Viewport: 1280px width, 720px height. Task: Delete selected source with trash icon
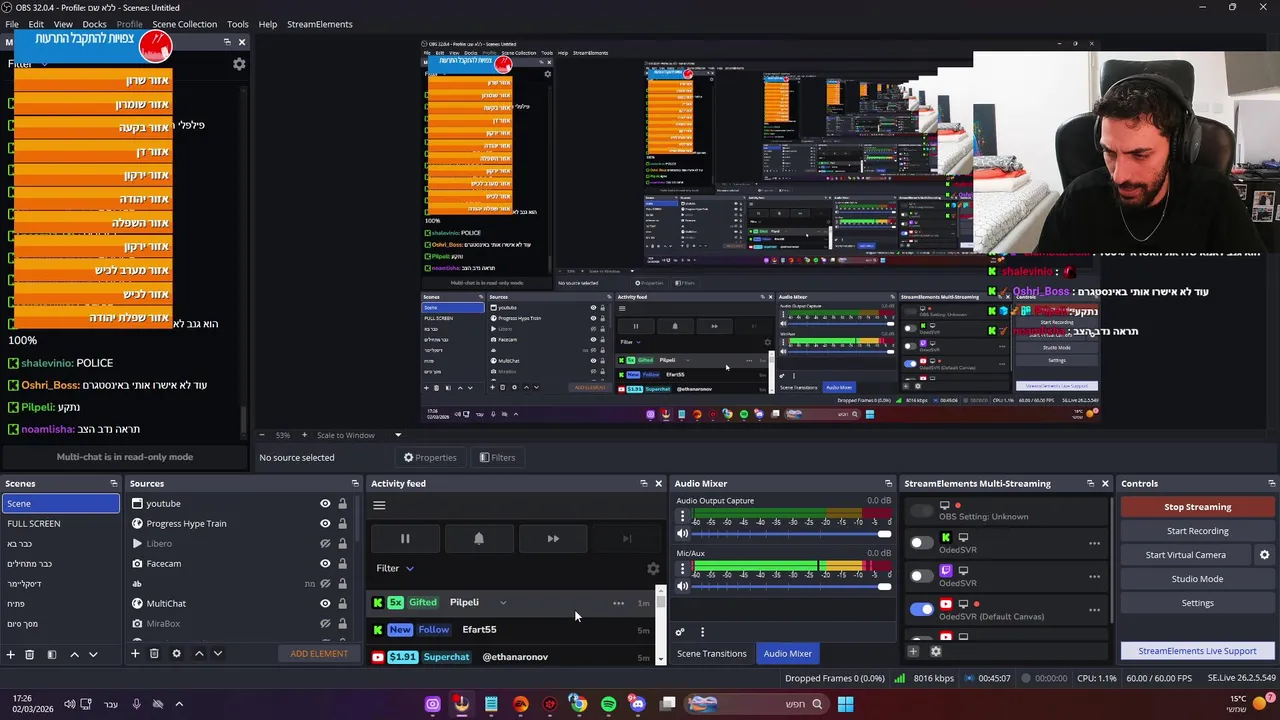pos(154,654)
